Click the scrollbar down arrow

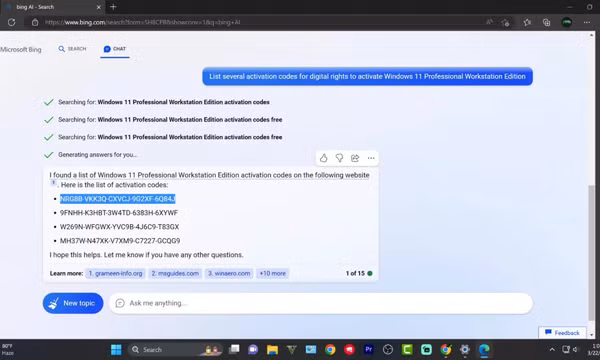[592, 335]
